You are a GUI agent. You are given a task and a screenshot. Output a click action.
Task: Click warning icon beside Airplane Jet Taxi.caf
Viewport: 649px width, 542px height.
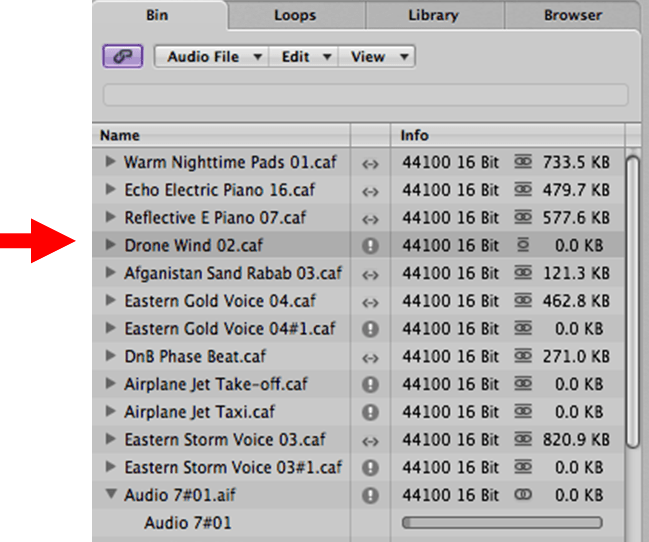click(370, 412)
